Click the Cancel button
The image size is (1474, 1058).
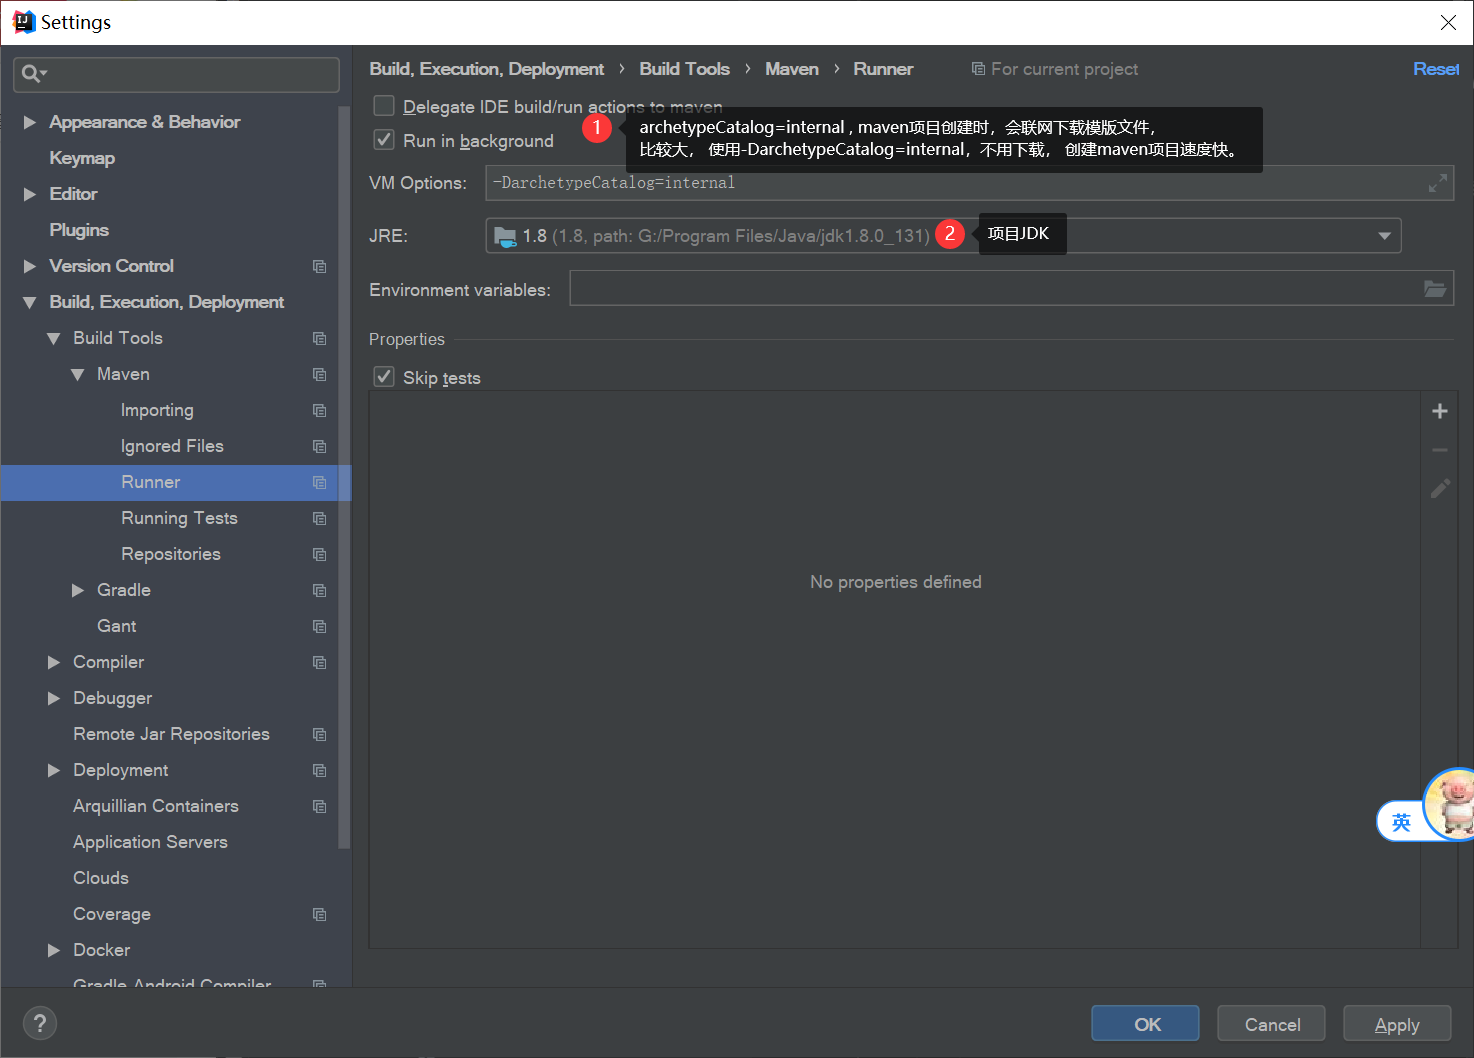click(1271, 1024)
